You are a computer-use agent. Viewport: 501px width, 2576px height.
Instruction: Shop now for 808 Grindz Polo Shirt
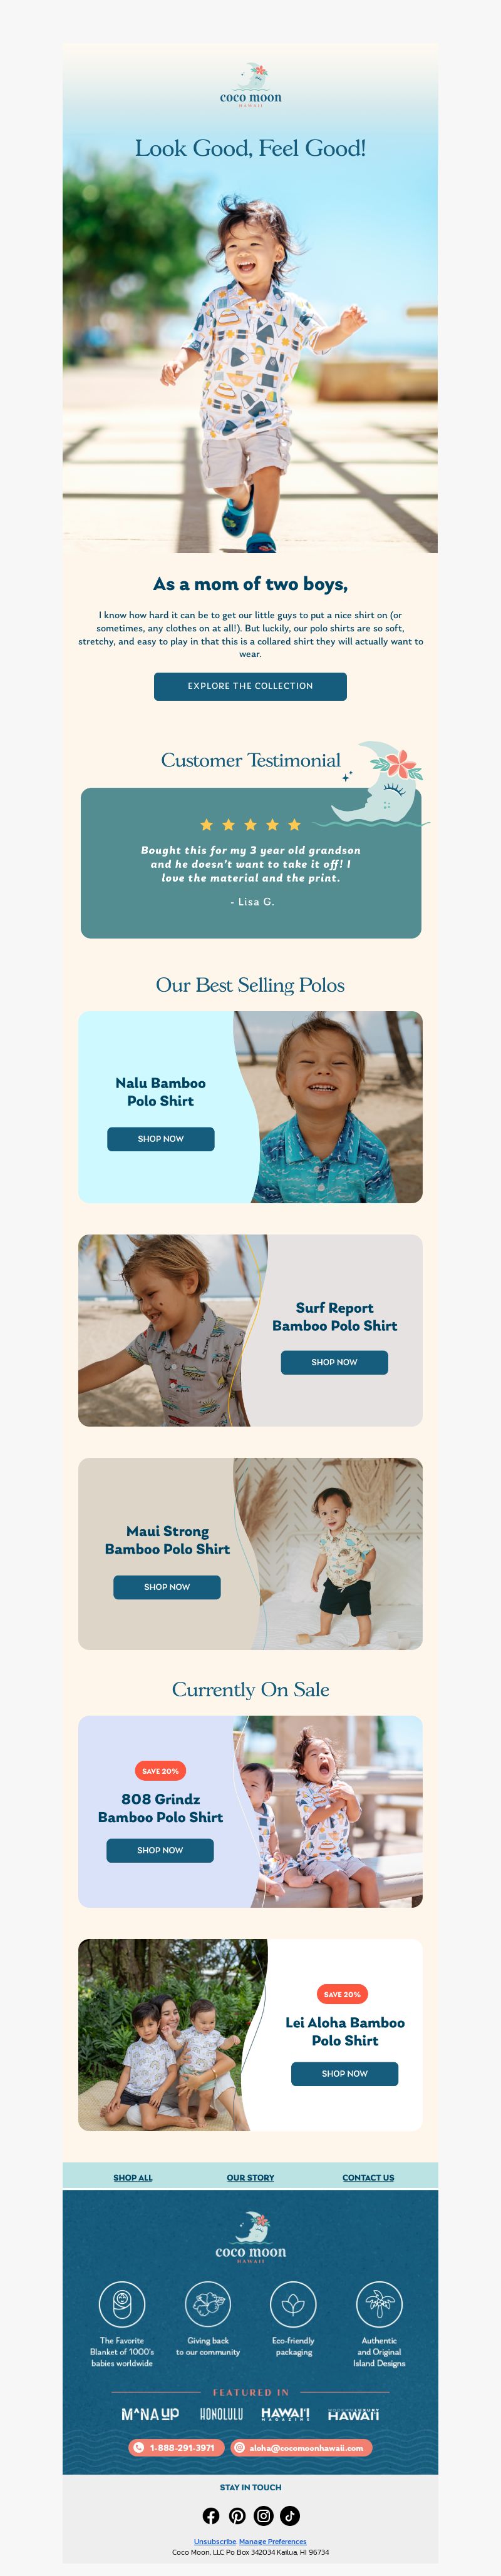(160, 1850)
